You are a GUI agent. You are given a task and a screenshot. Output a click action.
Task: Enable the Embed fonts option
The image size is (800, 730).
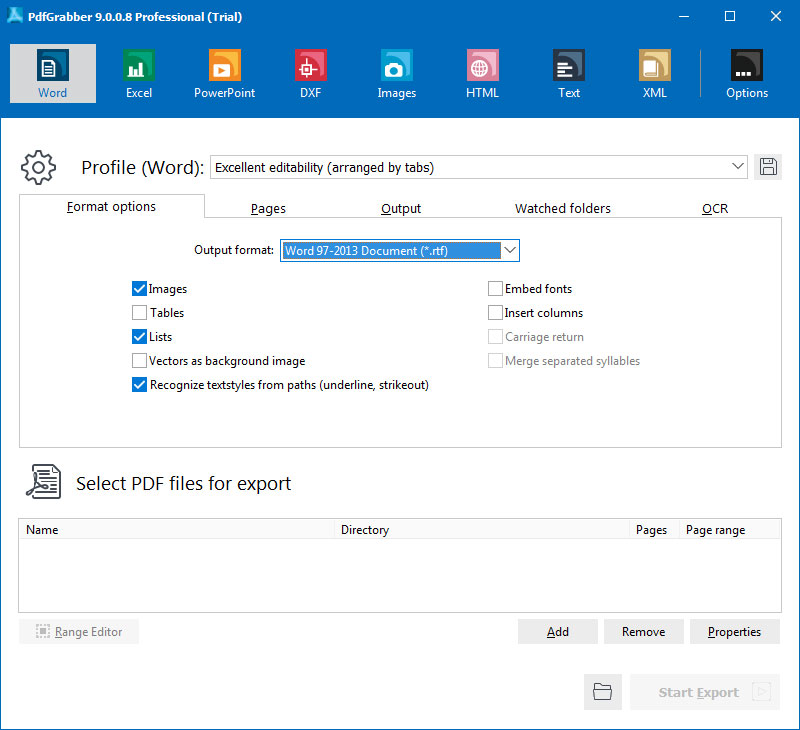click(495, 288)
